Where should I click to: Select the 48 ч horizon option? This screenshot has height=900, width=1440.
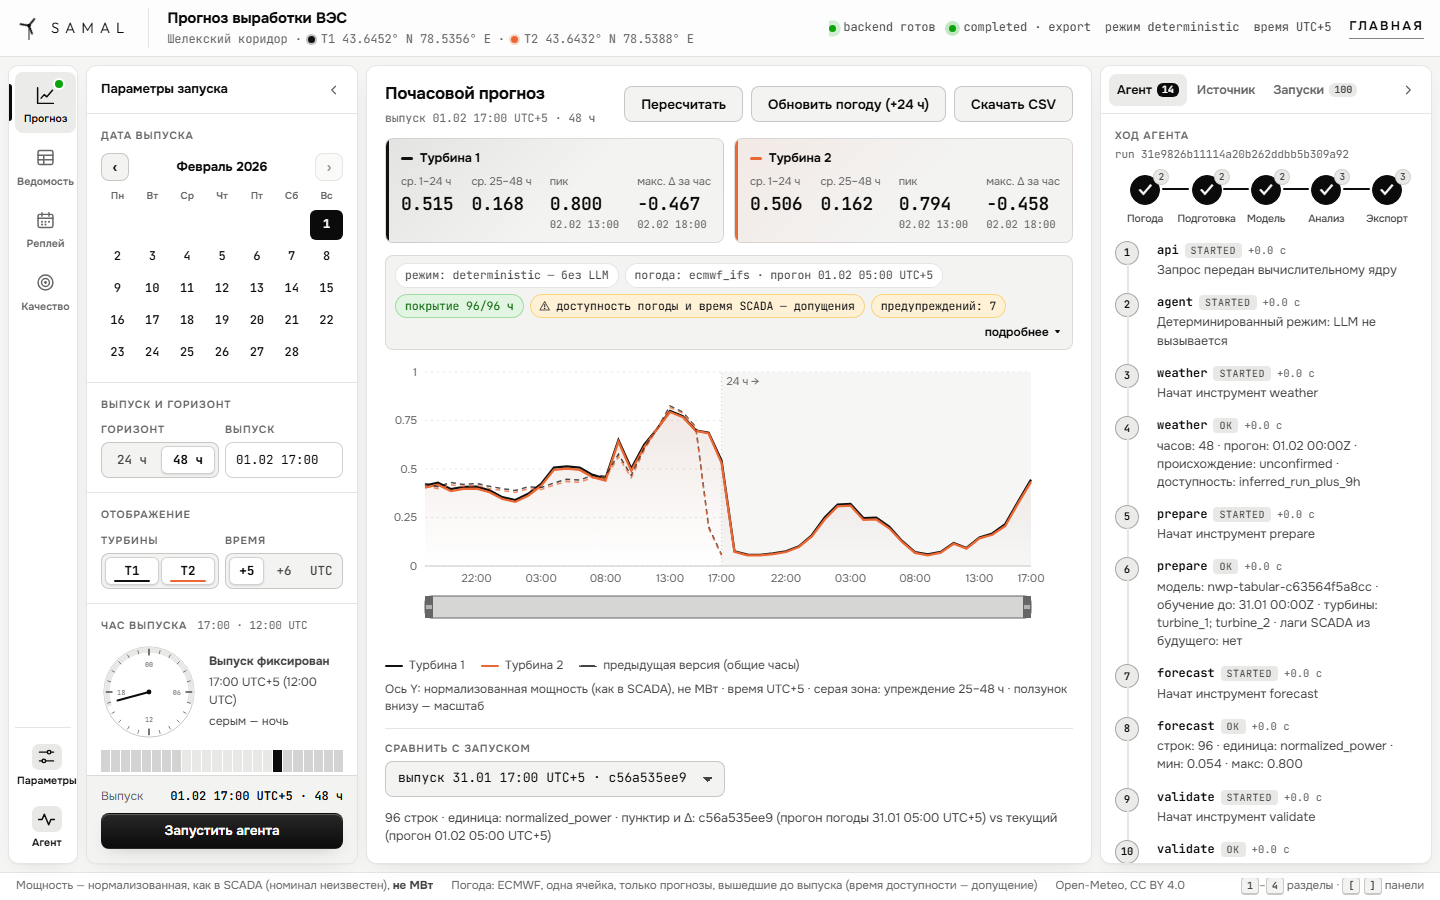coord(188,460)
